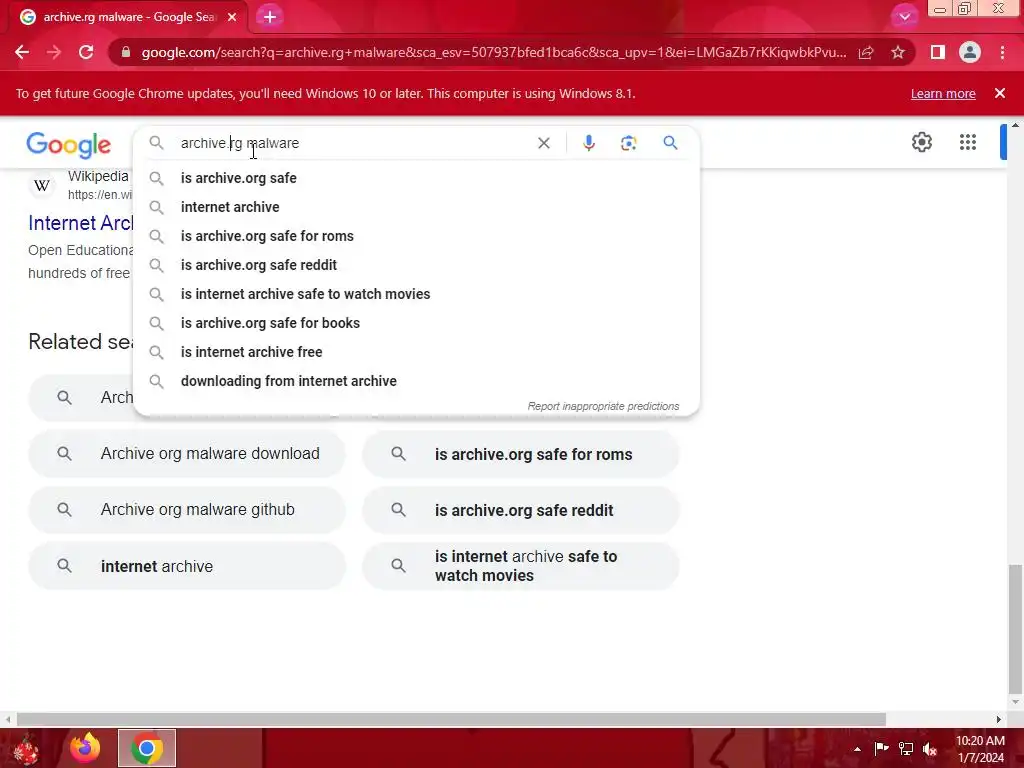The width and height of the screenshot is (1024, 768).
Task: Click Report inappropriate predictions
Action: 603,406
